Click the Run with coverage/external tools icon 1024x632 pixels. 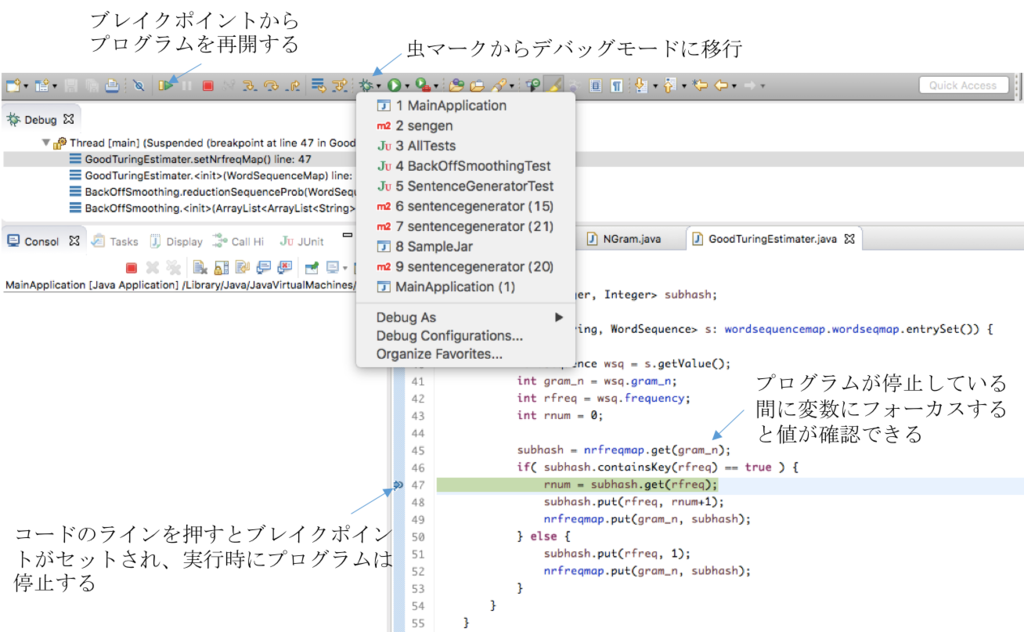[423, 86]
